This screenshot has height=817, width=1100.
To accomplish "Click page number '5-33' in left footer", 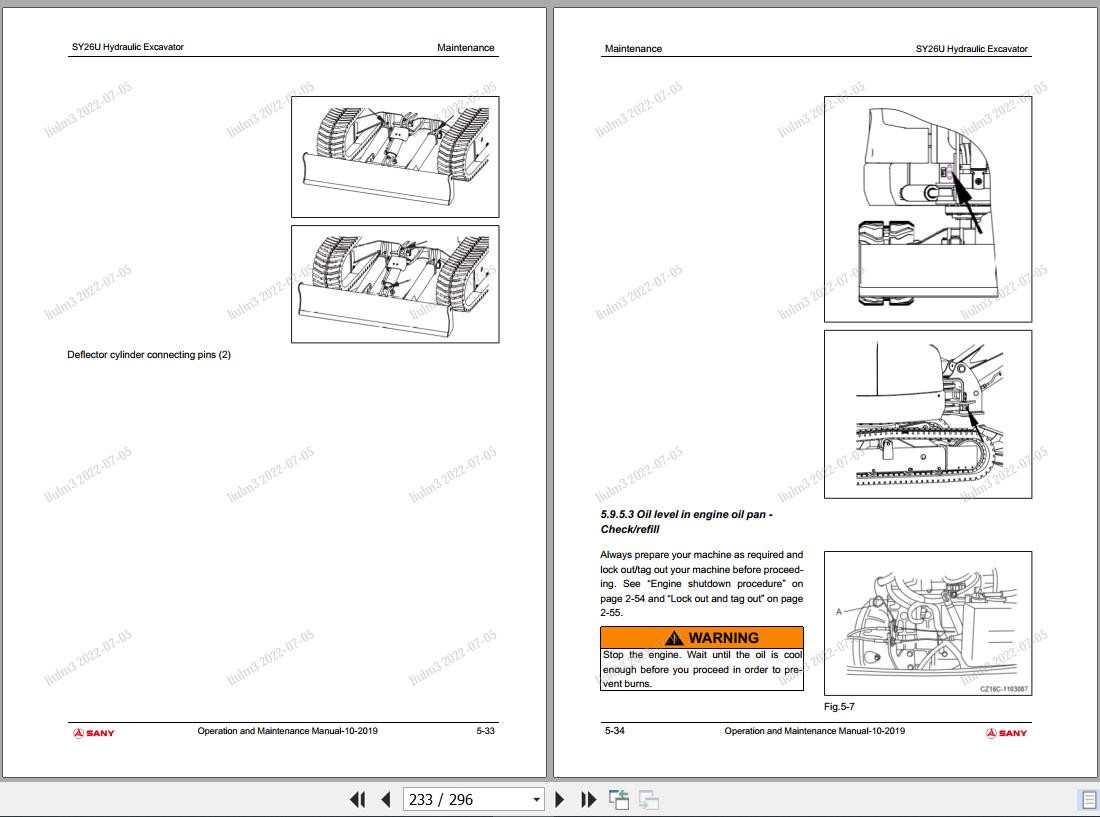I will tap(485, 731).
